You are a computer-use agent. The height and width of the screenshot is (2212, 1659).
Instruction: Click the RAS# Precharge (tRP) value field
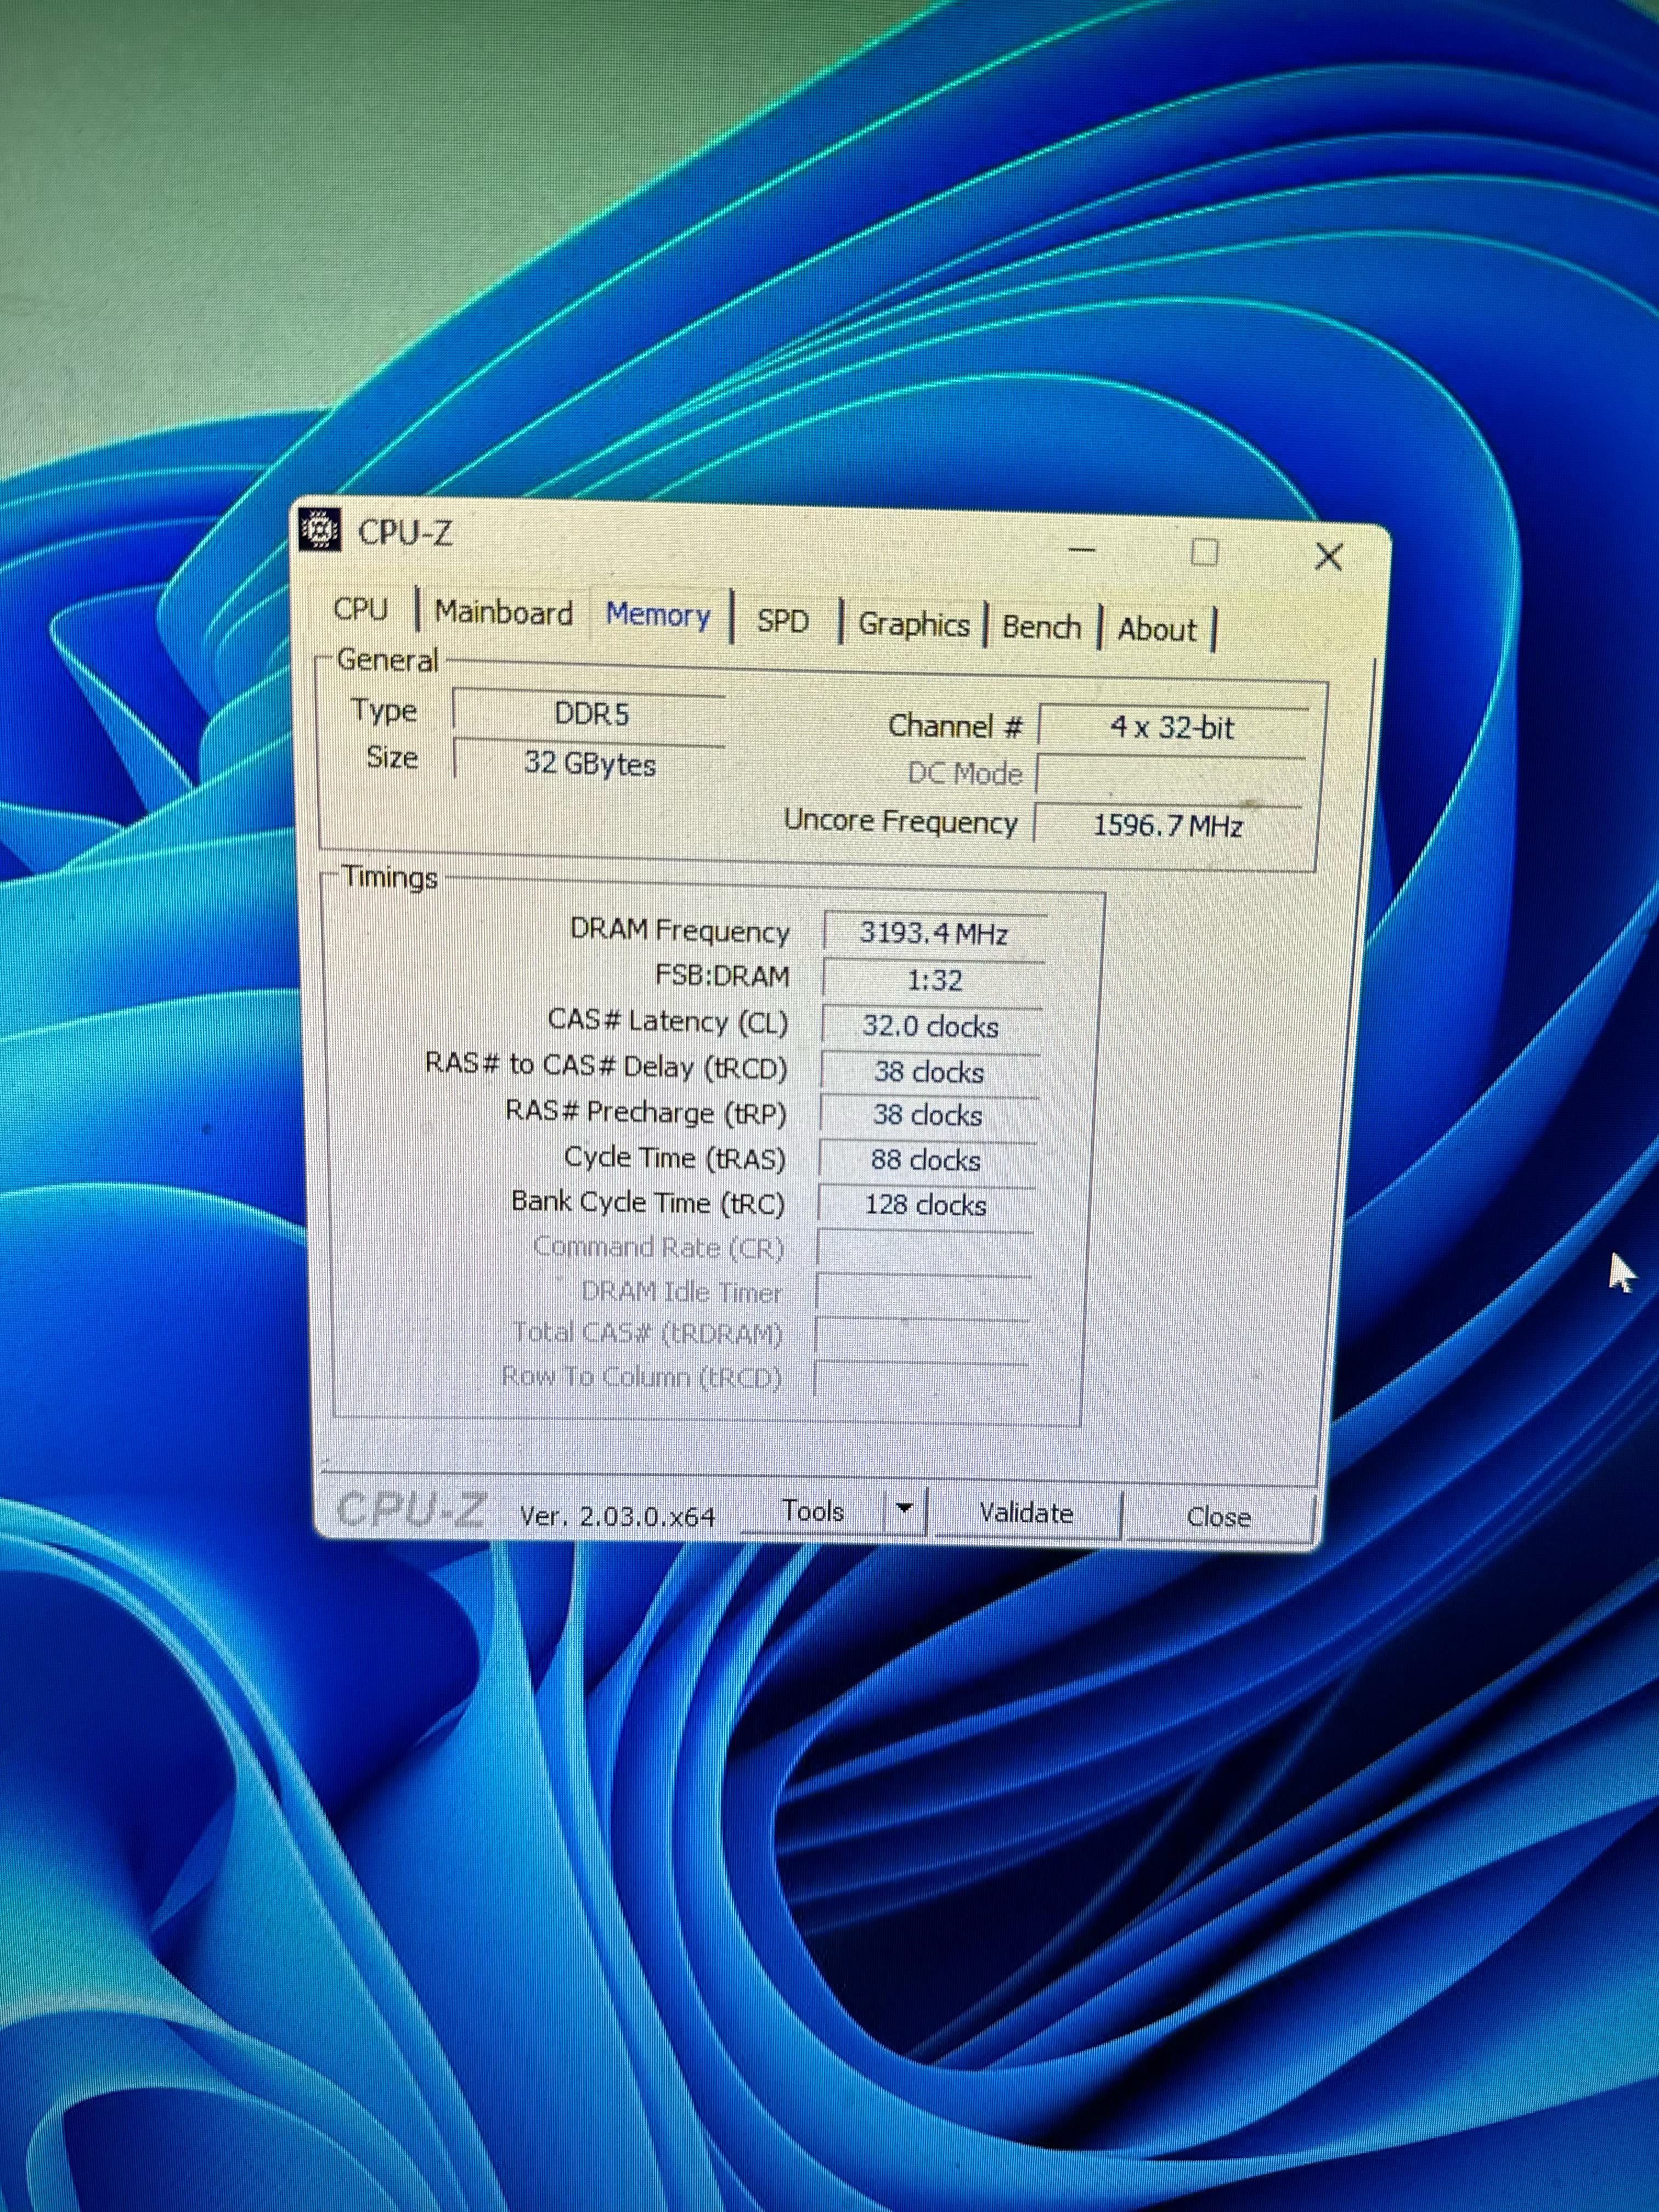929,1116
